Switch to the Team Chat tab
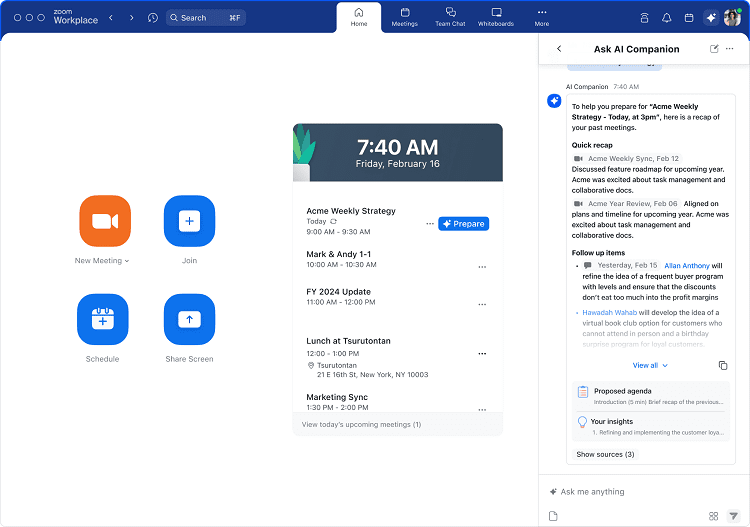The height and width of the screenshot is (527, 750). click(x=451, y=17)
